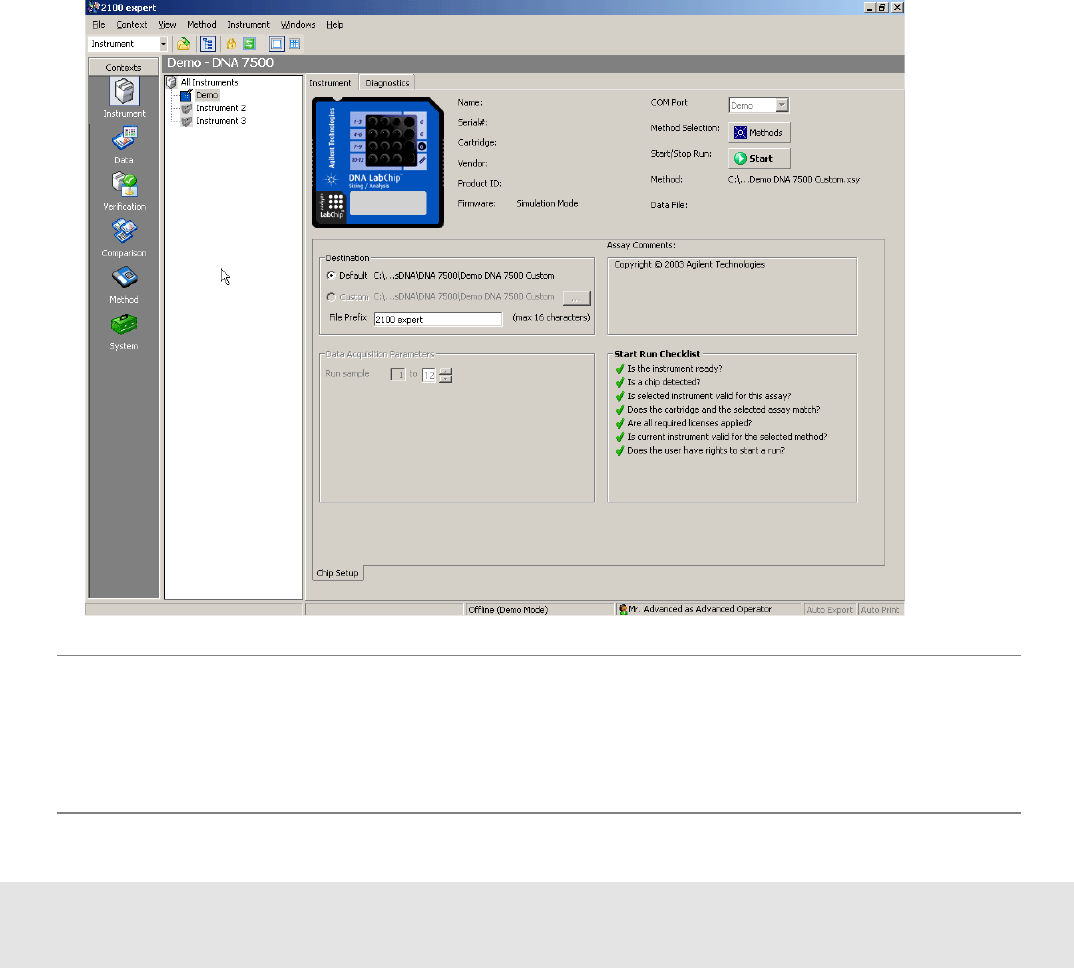
Task: Open the Instrument menu
Action: [x=248, y=25]
